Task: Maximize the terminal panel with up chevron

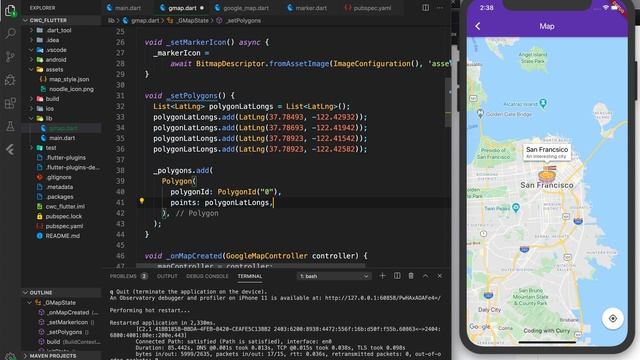Action: tap(425, 276)
